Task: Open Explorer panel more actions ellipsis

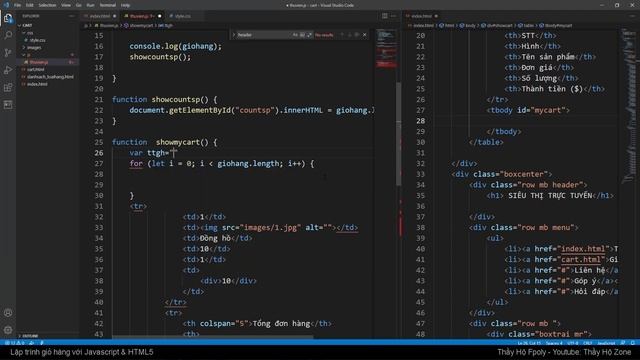Action: pos(72,16)
